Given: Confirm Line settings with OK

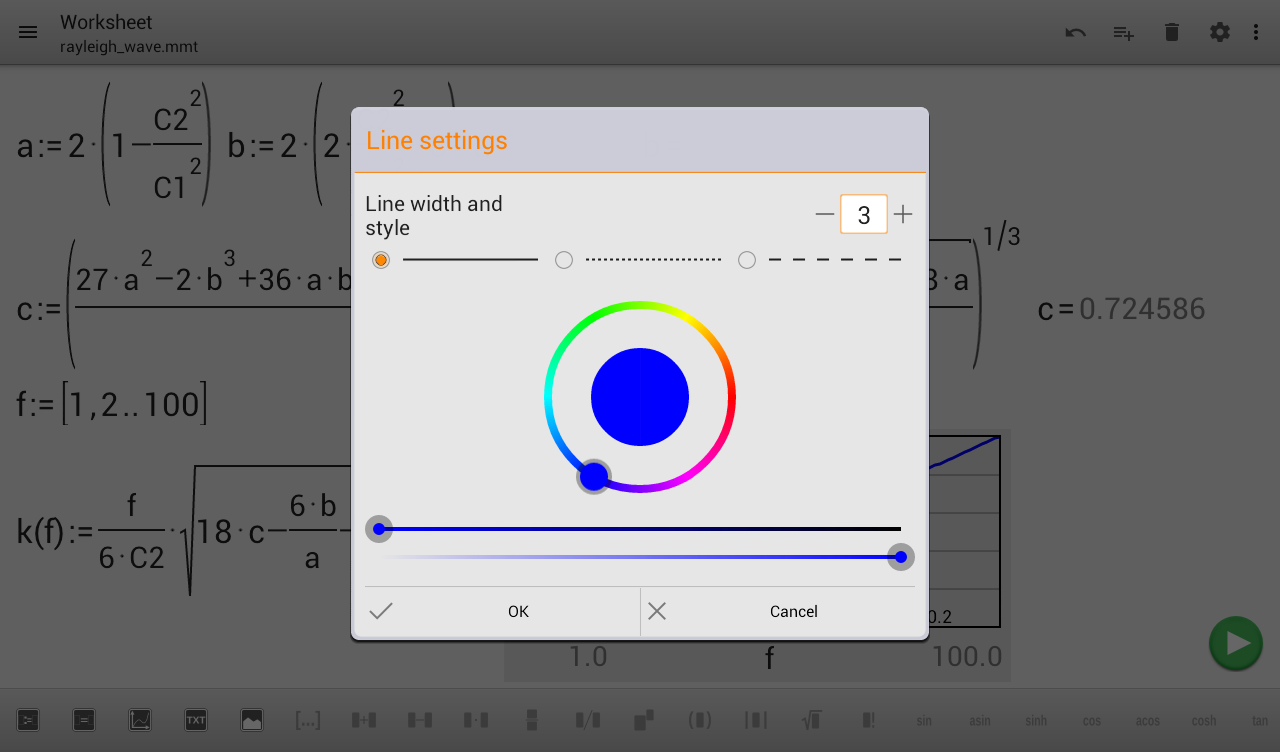Looking at the screenshot, I should (x=502, y=611).
